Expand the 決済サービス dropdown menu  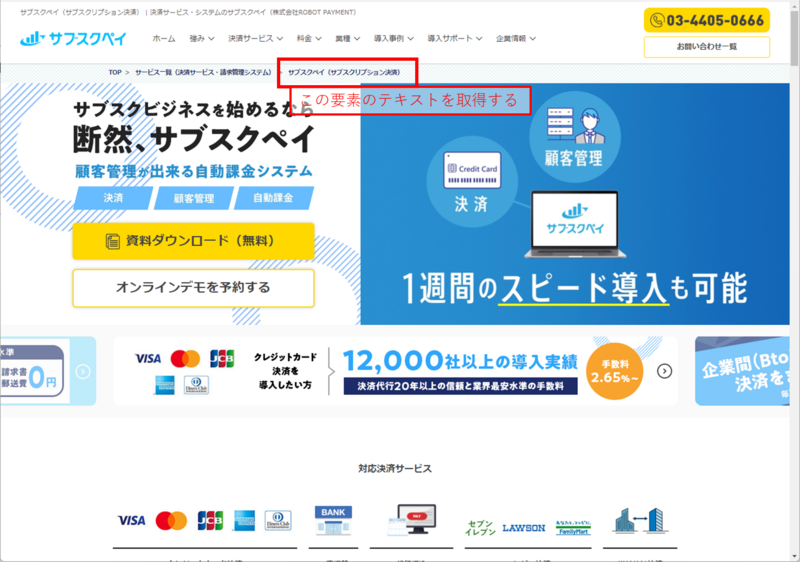pos(255,38)
